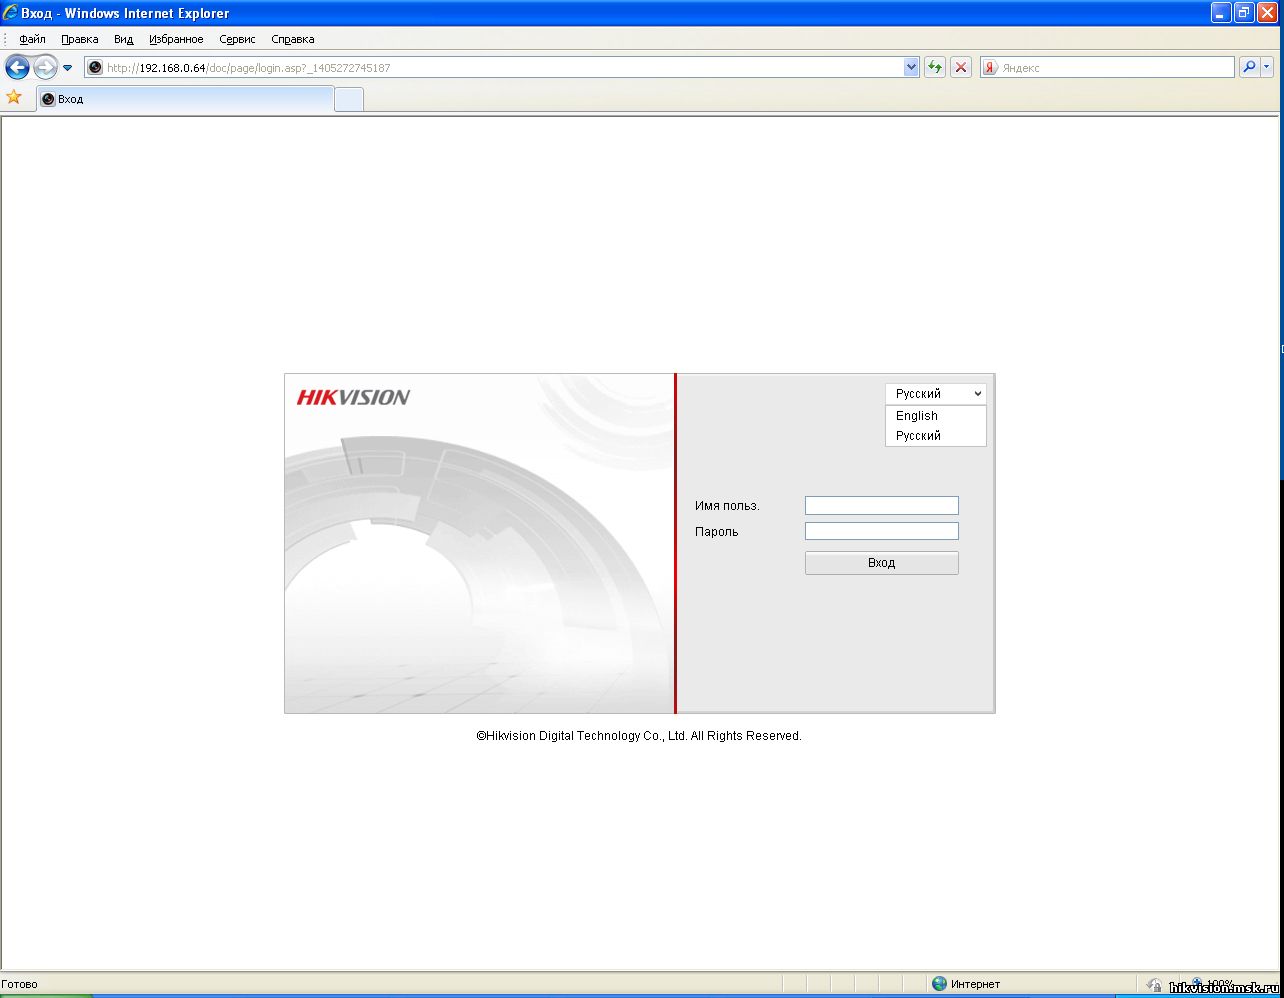This screenshot has width=1284, height=998.
Task: Choose English in the language list
Action: pyautogui.click(x=936, y=416)
